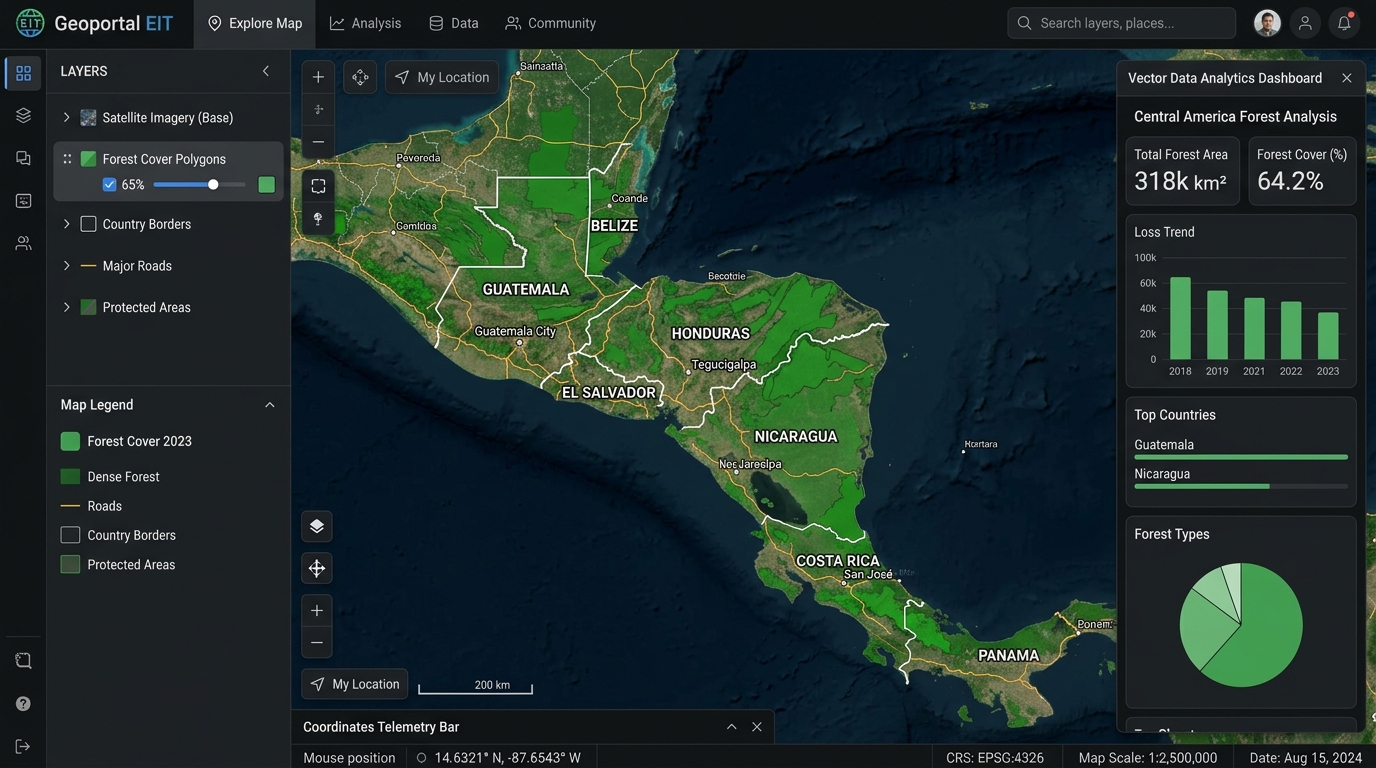The width and height of the screenshot is (1376, 768).
Task: Collapse the Coordinates Telemetry Bar
Action: pyautogui.click(x=731, y=727)
